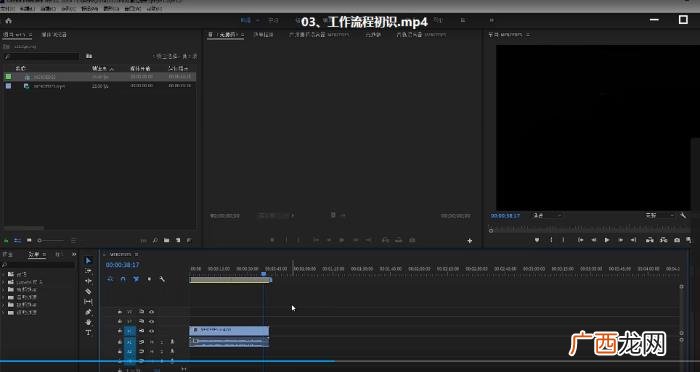The width and height of the screenshot is (700, 372).
Task: Toggle sync lock on track V2
Action: 141,321
